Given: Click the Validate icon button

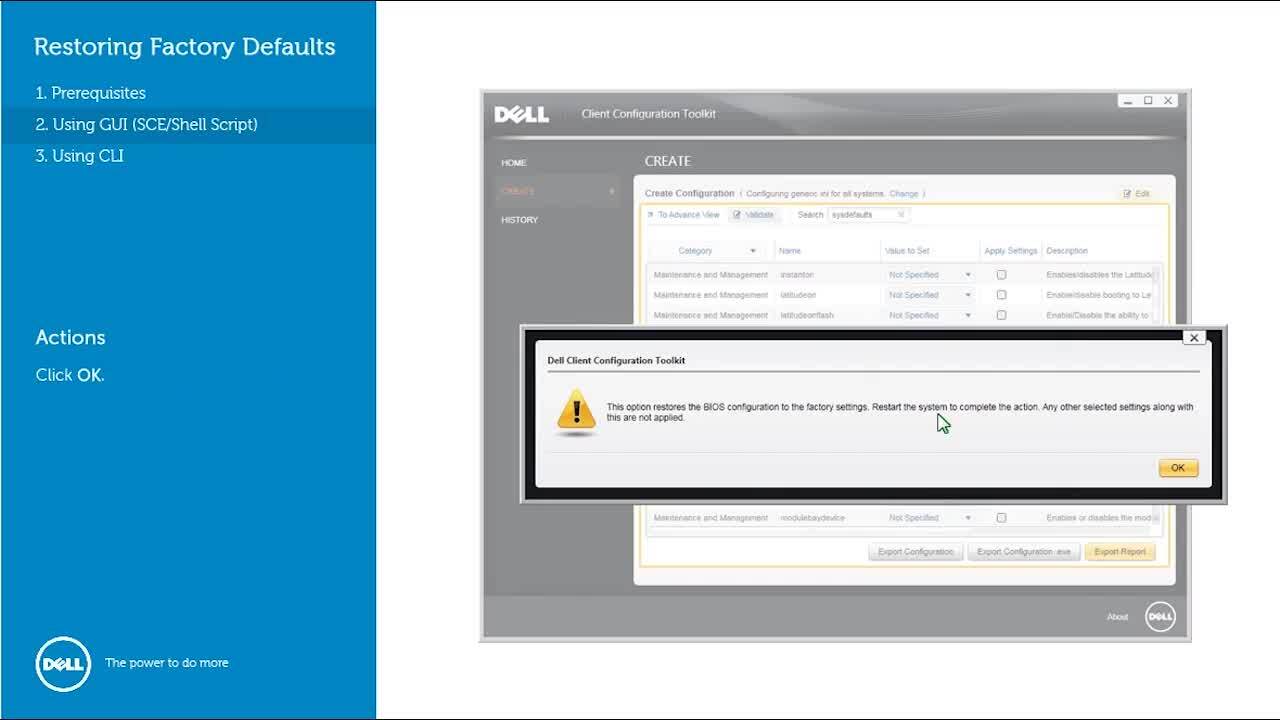Looking at the screenshot, I should coord(738,215).
